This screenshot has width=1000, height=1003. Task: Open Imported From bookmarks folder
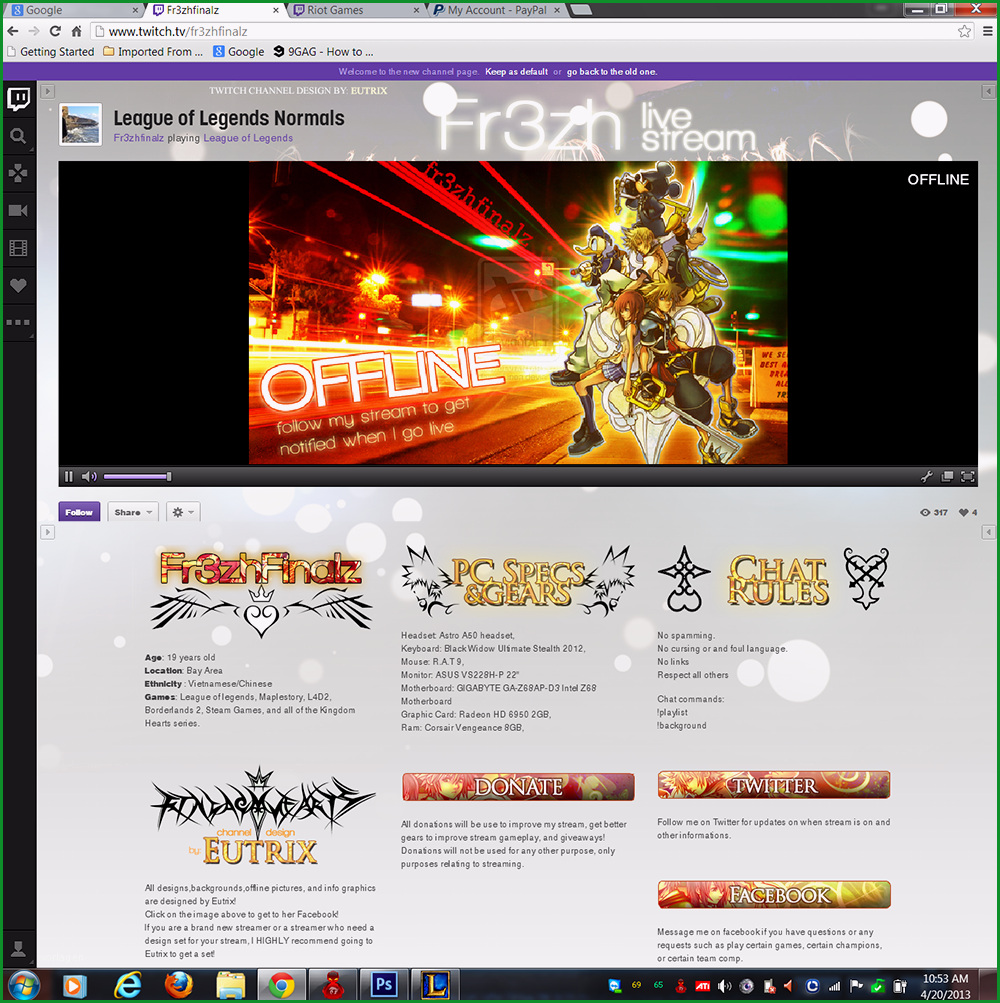coord(153,52)
